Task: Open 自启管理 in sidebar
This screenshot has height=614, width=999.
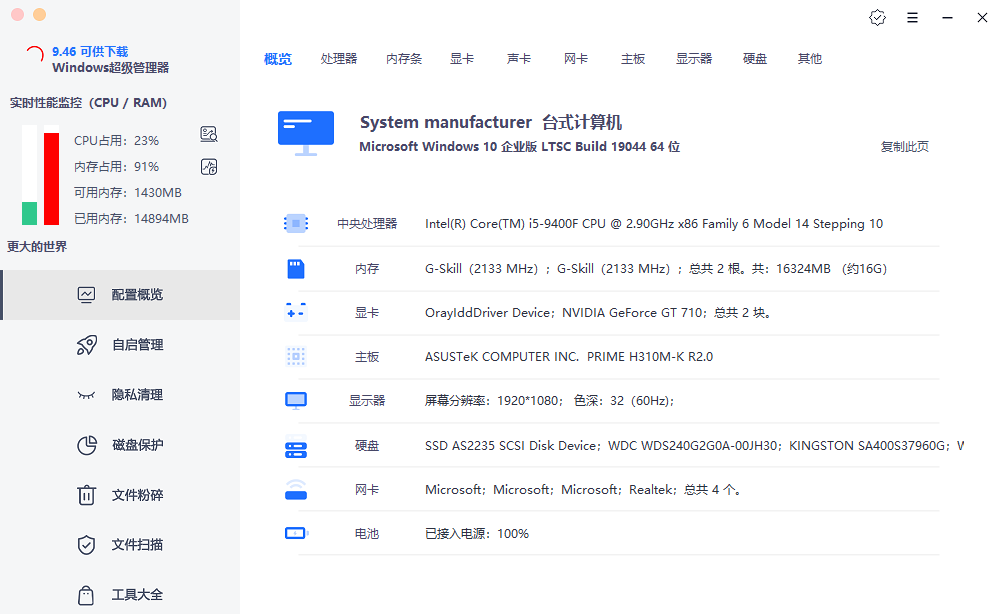Action: (120, 345)
